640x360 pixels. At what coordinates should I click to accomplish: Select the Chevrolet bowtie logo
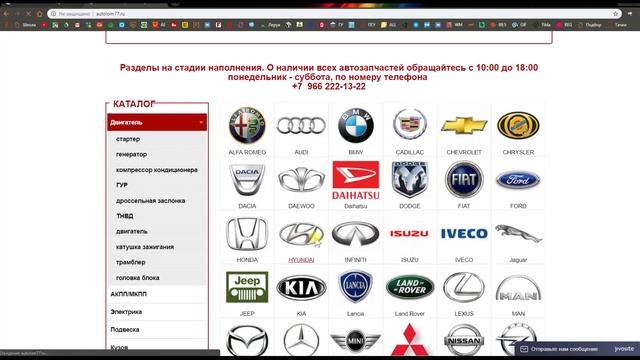click(x=464, y=125)
